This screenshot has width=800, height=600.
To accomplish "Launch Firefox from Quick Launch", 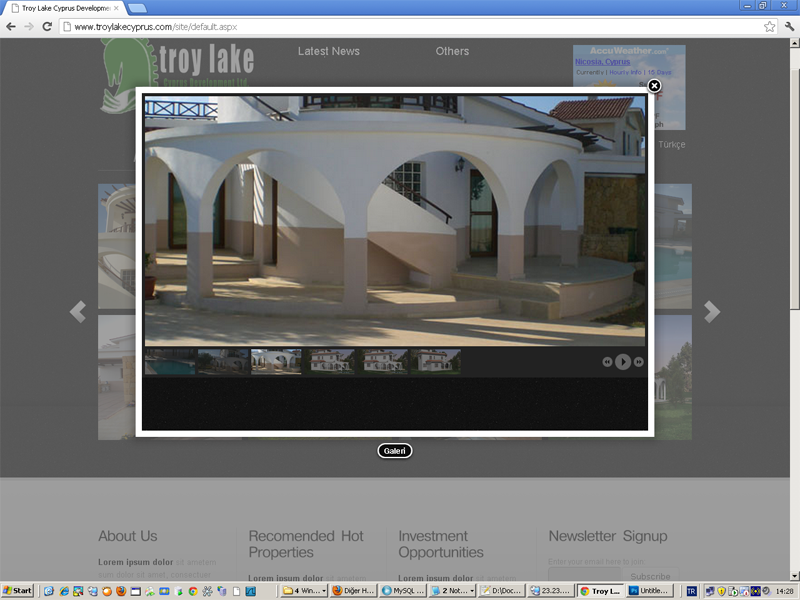I will click(x=121, y=591).
